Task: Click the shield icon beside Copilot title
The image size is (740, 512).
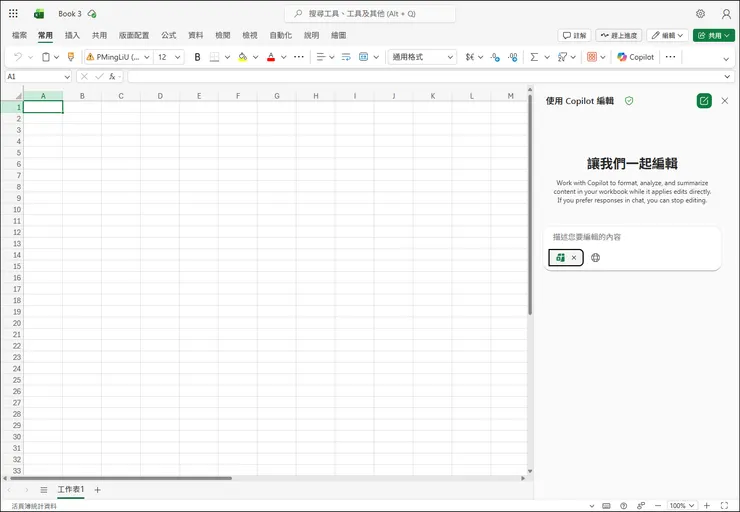Action: (629, 101)
